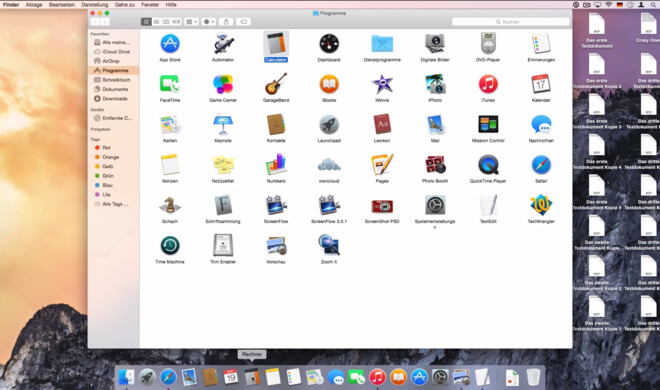The height and width of the screenshot is (390, 660).
Task: Select the Trim Enabler application icon
Action: coord(223,246)
